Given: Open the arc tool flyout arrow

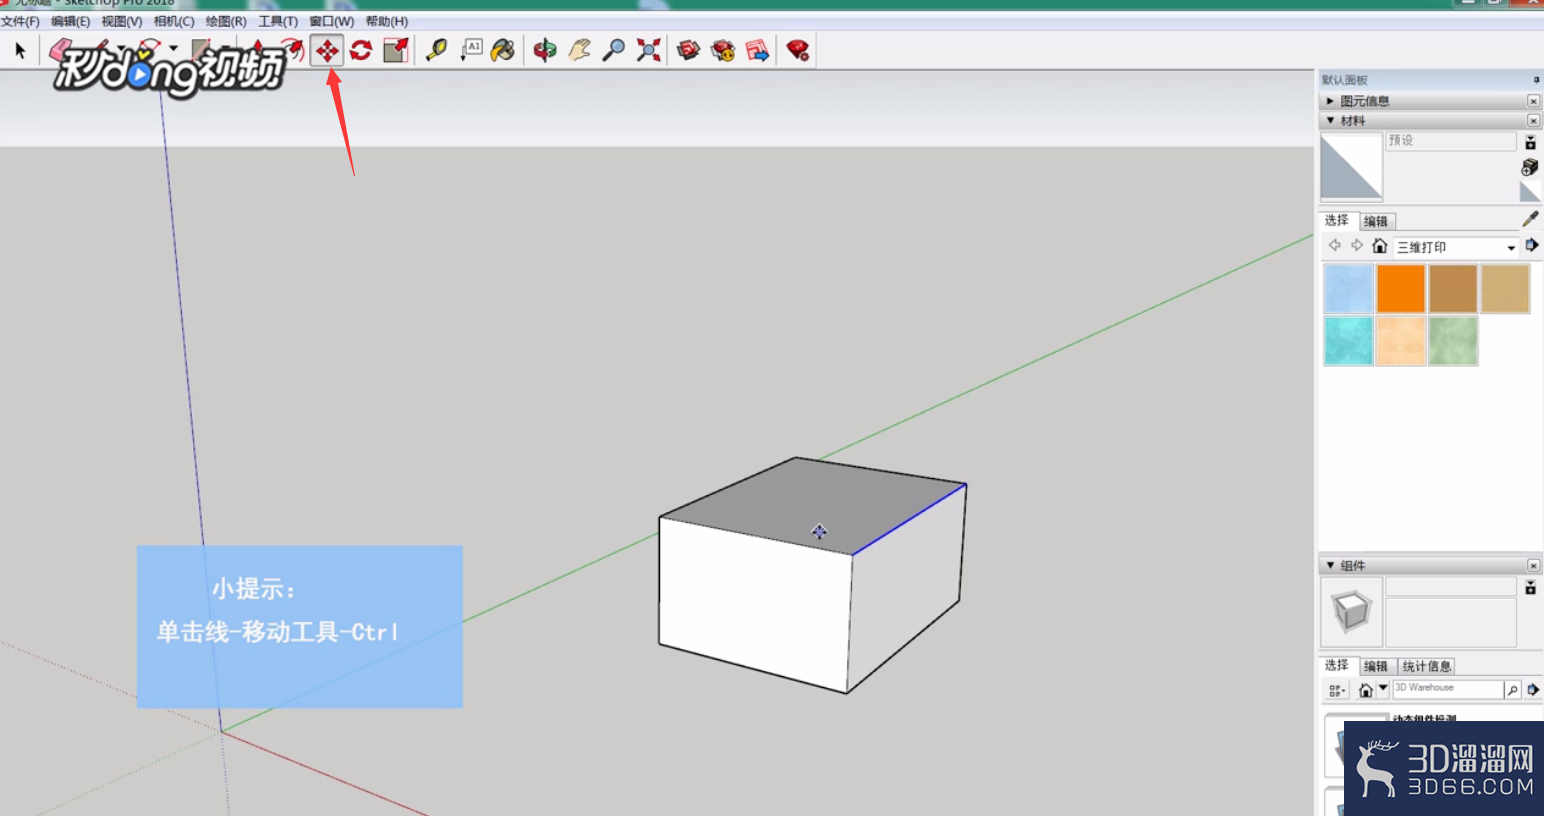Looking at the screenshot, I should pos(173,48).
